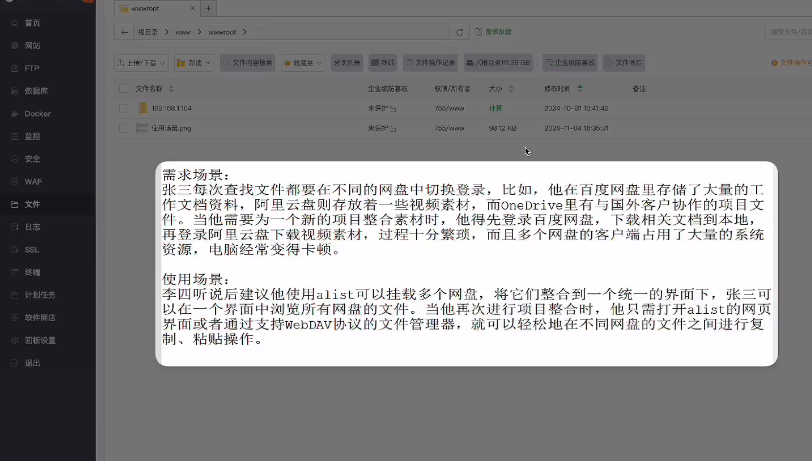
Task: Click the 企业级防篡改 column header
Action: (388, 89)
